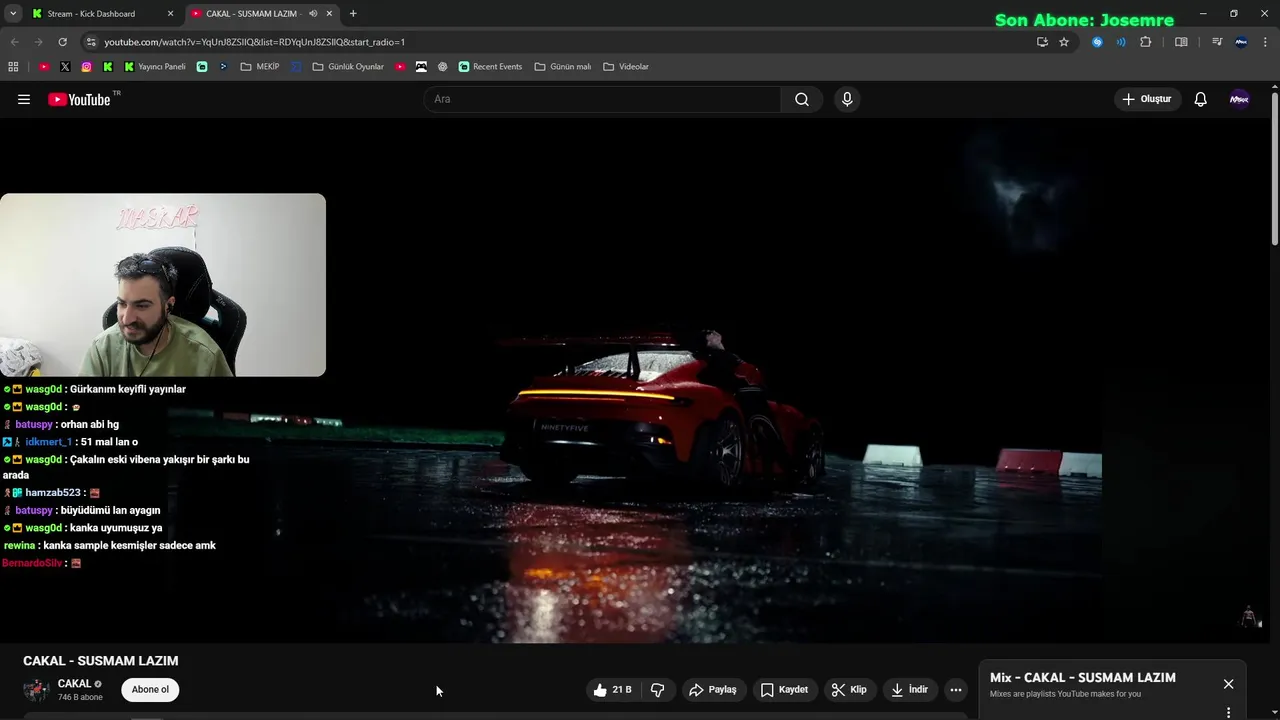Viewport: 1280px width, 720px height.
Task: Open the X (Twitter) bookmark
Action: [65, 67]
